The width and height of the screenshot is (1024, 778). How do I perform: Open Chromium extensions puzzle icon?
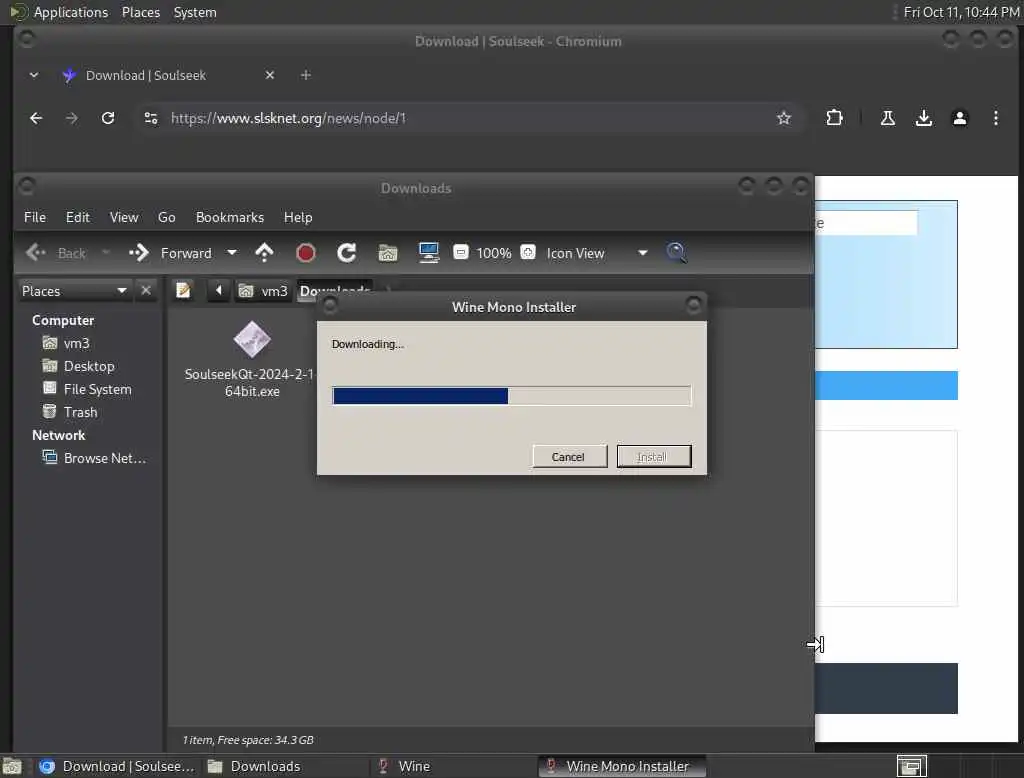(835, 118)
